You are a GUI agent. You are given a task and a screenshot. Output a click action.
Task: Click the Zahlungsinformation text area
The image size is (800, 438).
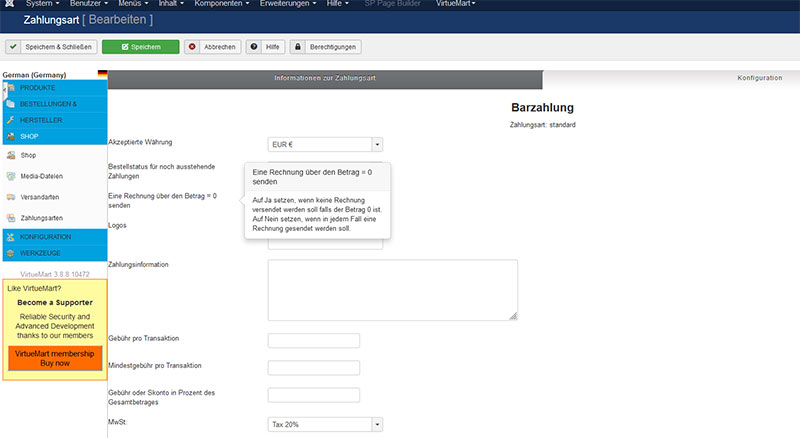point(392,290)
